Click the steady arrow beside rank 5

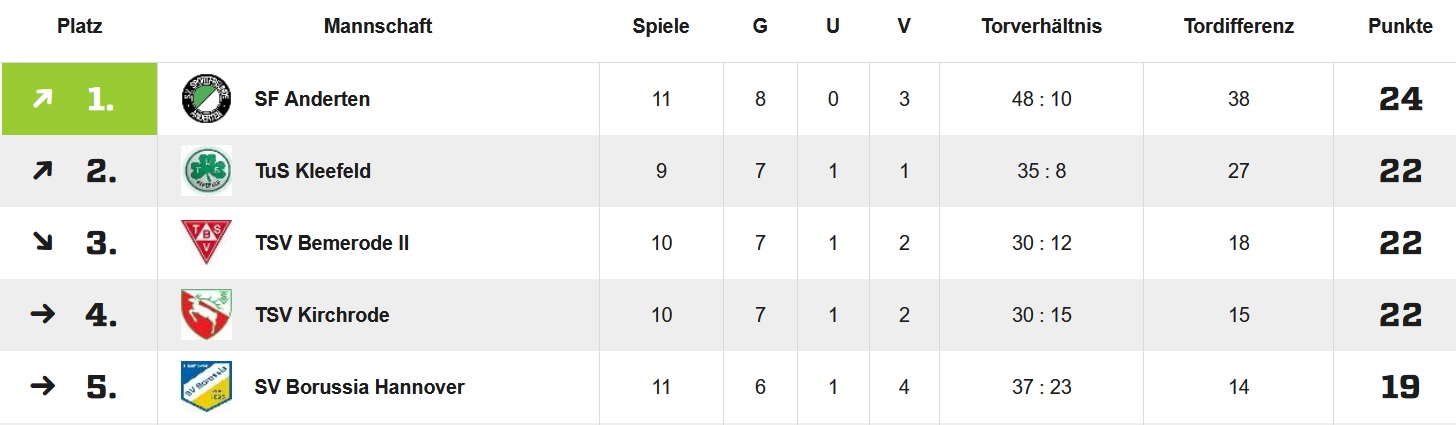pyautogui.click(x=42, y=386)
